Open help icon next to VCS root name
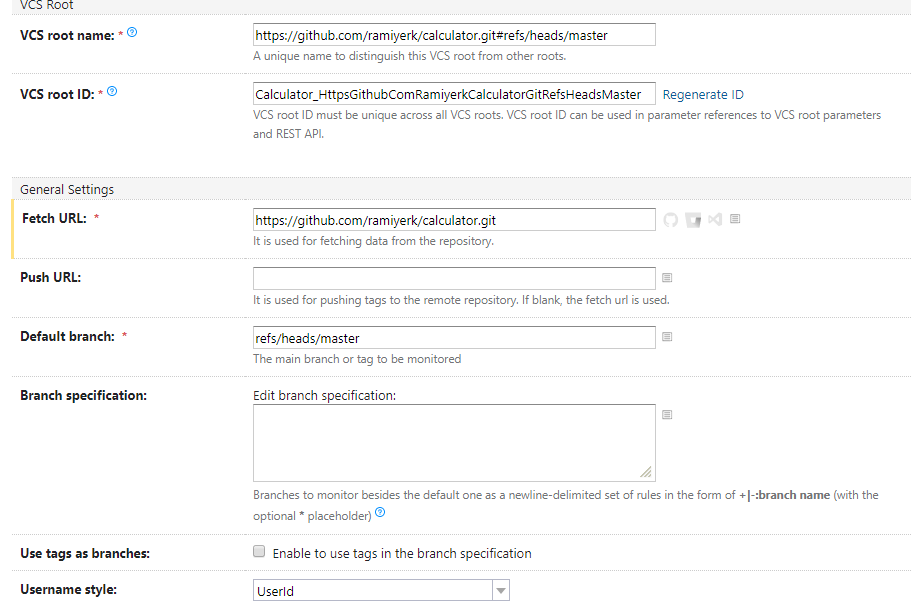Screen dimensions: 913x604 point(133,33)
